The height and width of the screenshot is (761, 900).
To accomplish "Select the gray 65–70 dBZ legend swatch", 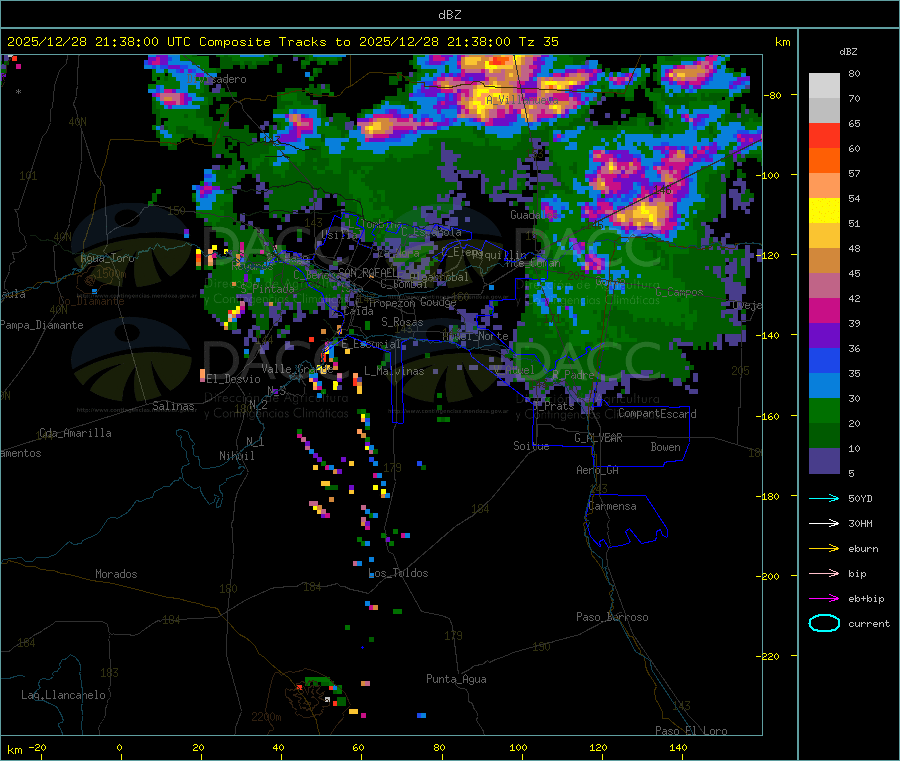I will (x=824, y=111).
